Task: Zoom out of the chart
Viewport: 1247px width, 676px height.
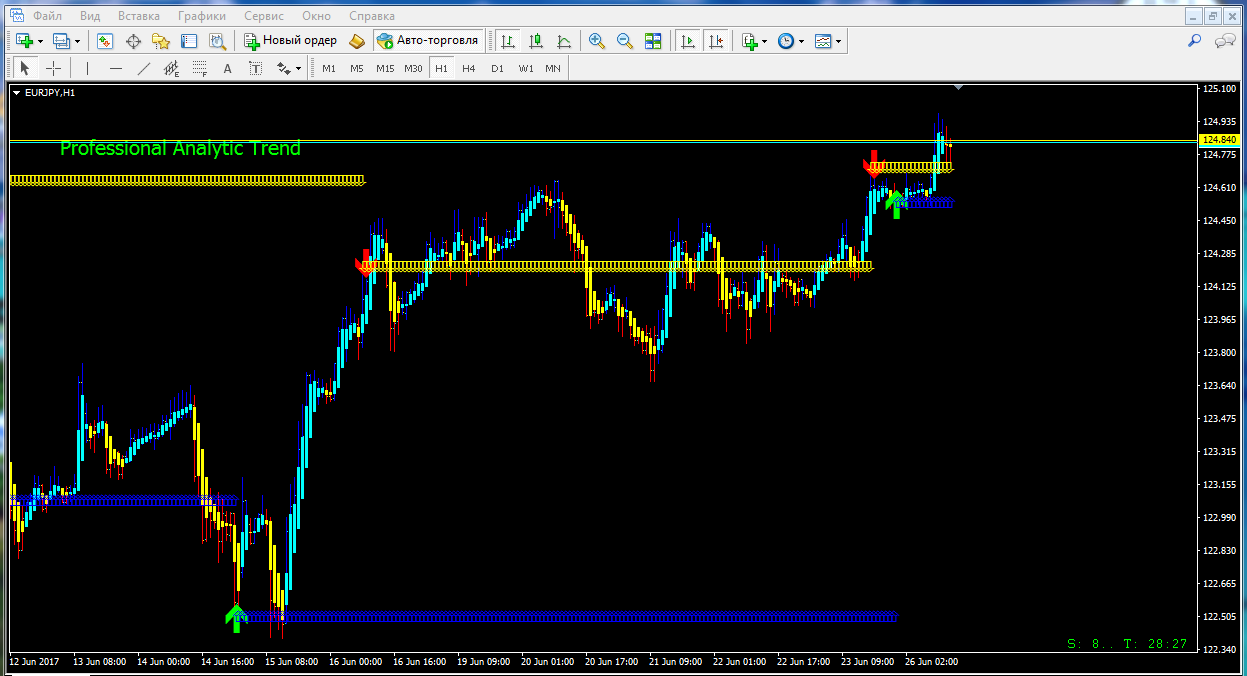Action: [x=625, y=41]
